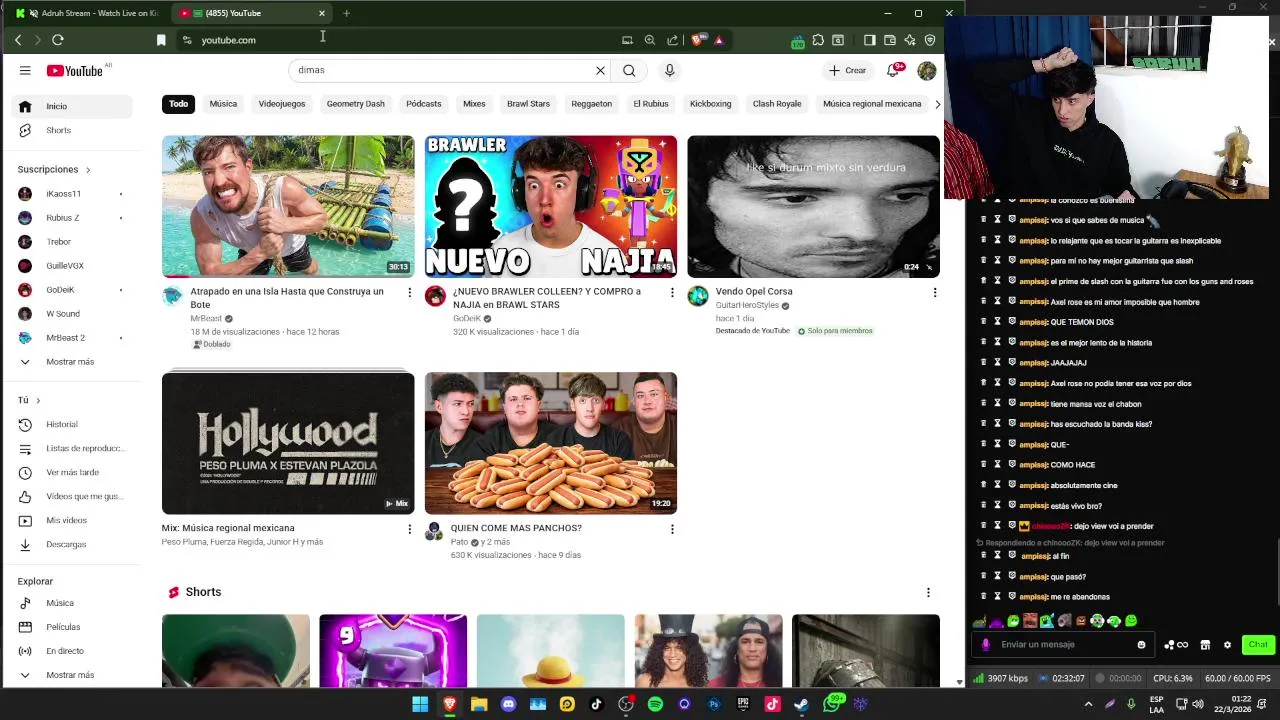Open Steam from the taskbar
1280x720 pixels.
pyautogui.click(x=801, y=704)
